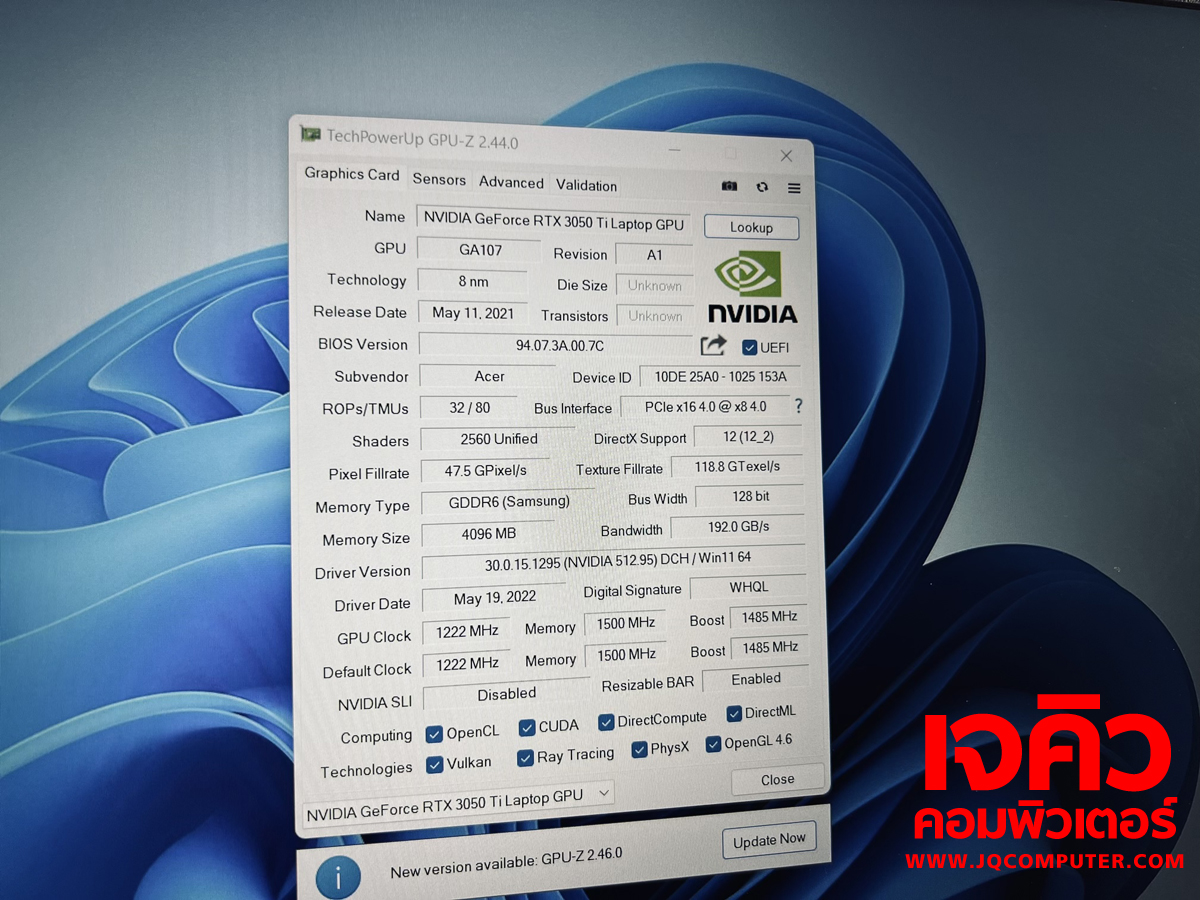Switch to the Validation tab
Image resolution: width=1200 pixels, height=900 pixels.
586,185
